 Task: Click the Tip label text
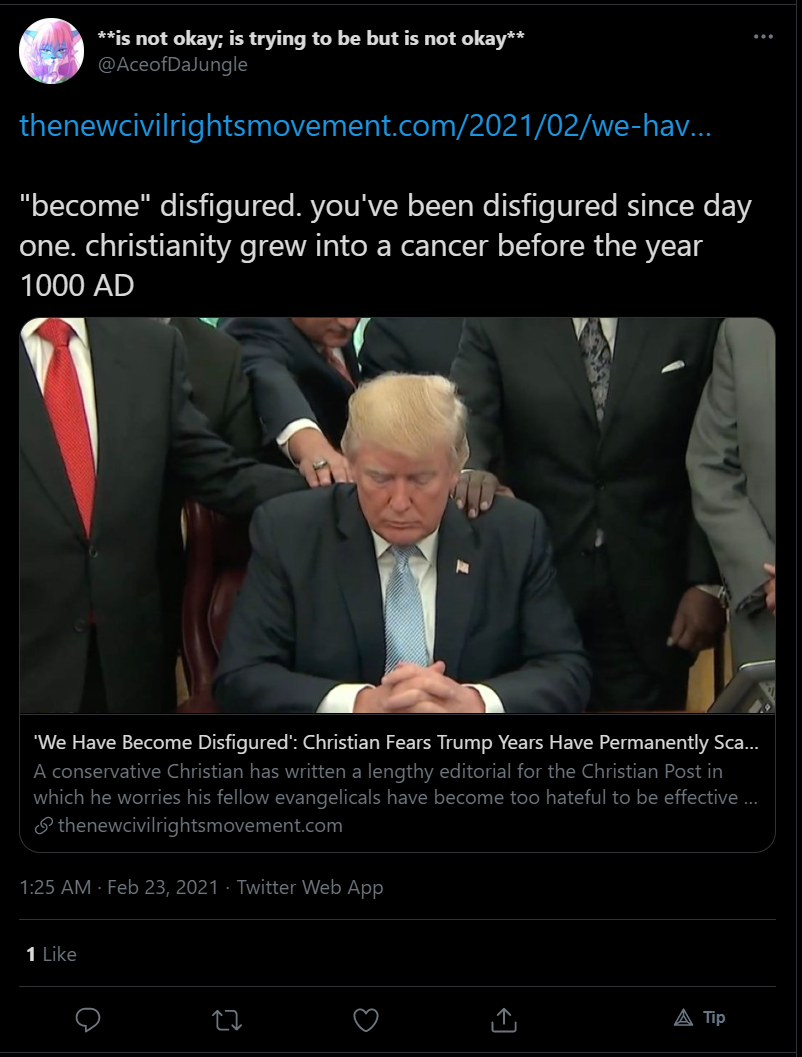tap(714, 1017)
